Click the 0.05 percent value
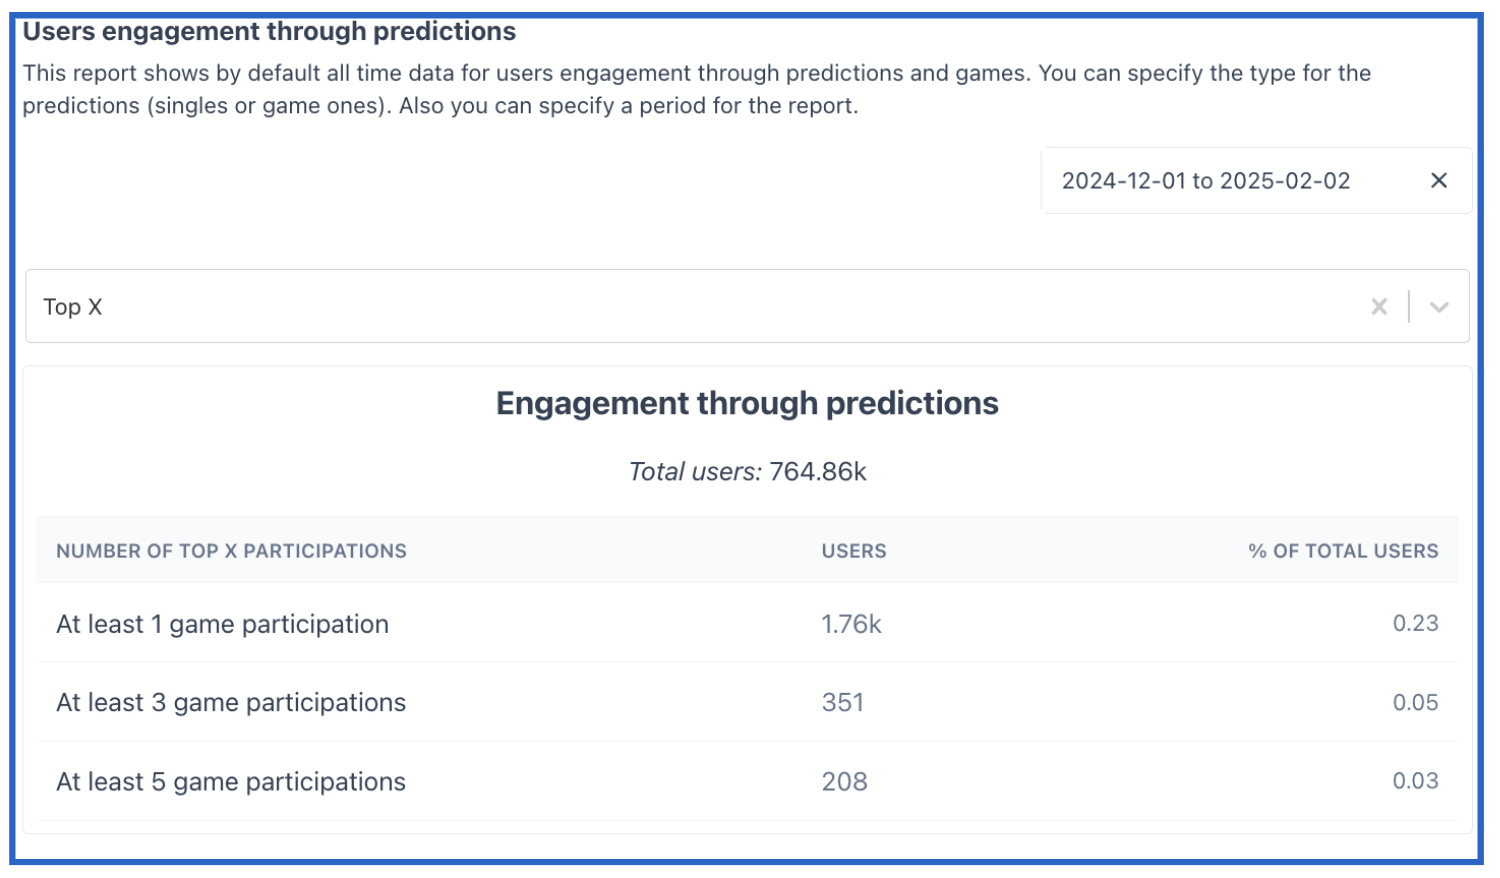The image size is (1500, 878). coord(1415,703)
